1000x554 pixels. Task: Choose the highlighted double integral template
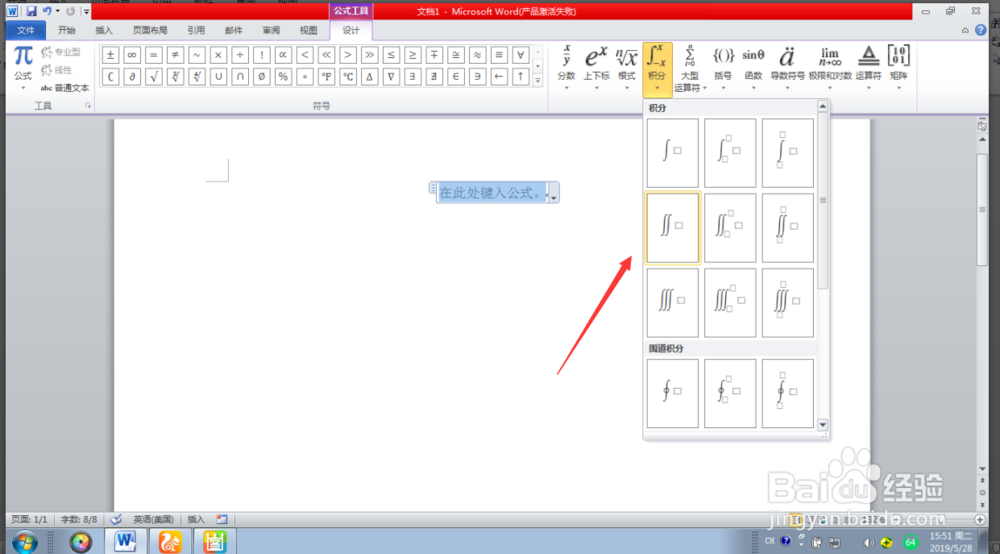point(672,228)
